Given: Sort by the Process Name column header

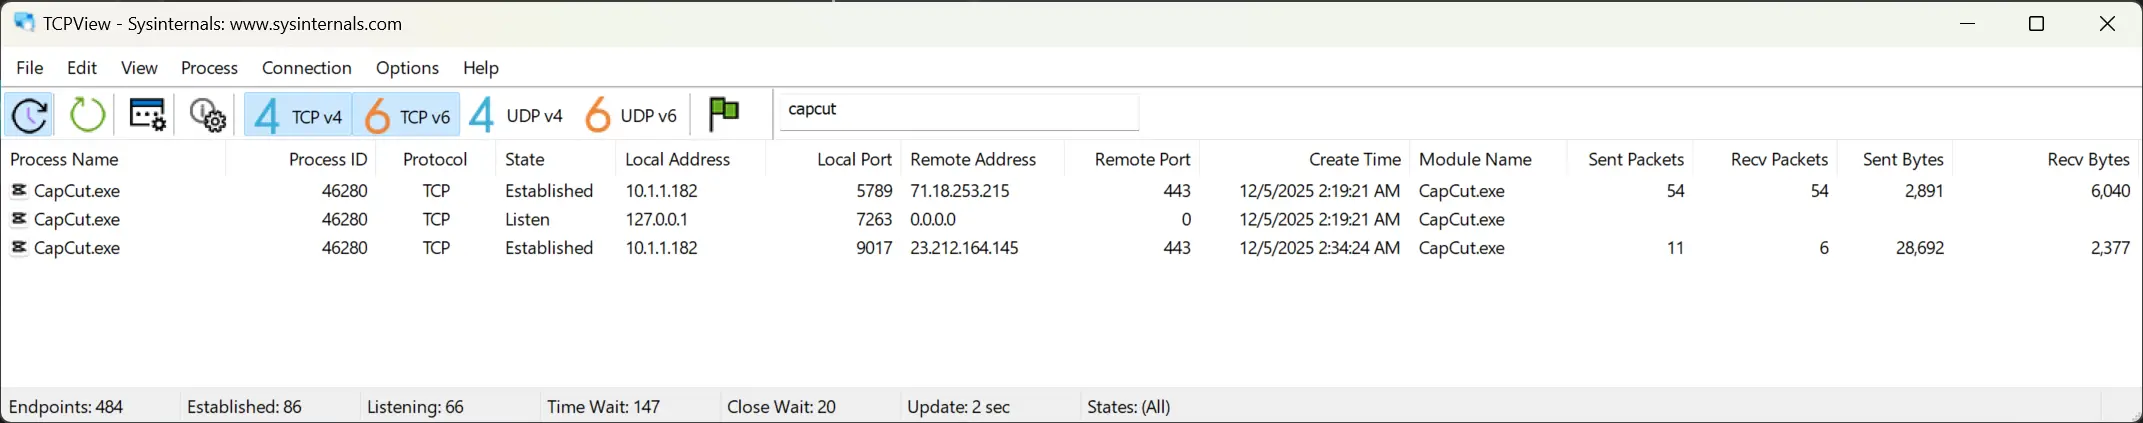Looking at the screenshot, I should click(x=64, y=159).
